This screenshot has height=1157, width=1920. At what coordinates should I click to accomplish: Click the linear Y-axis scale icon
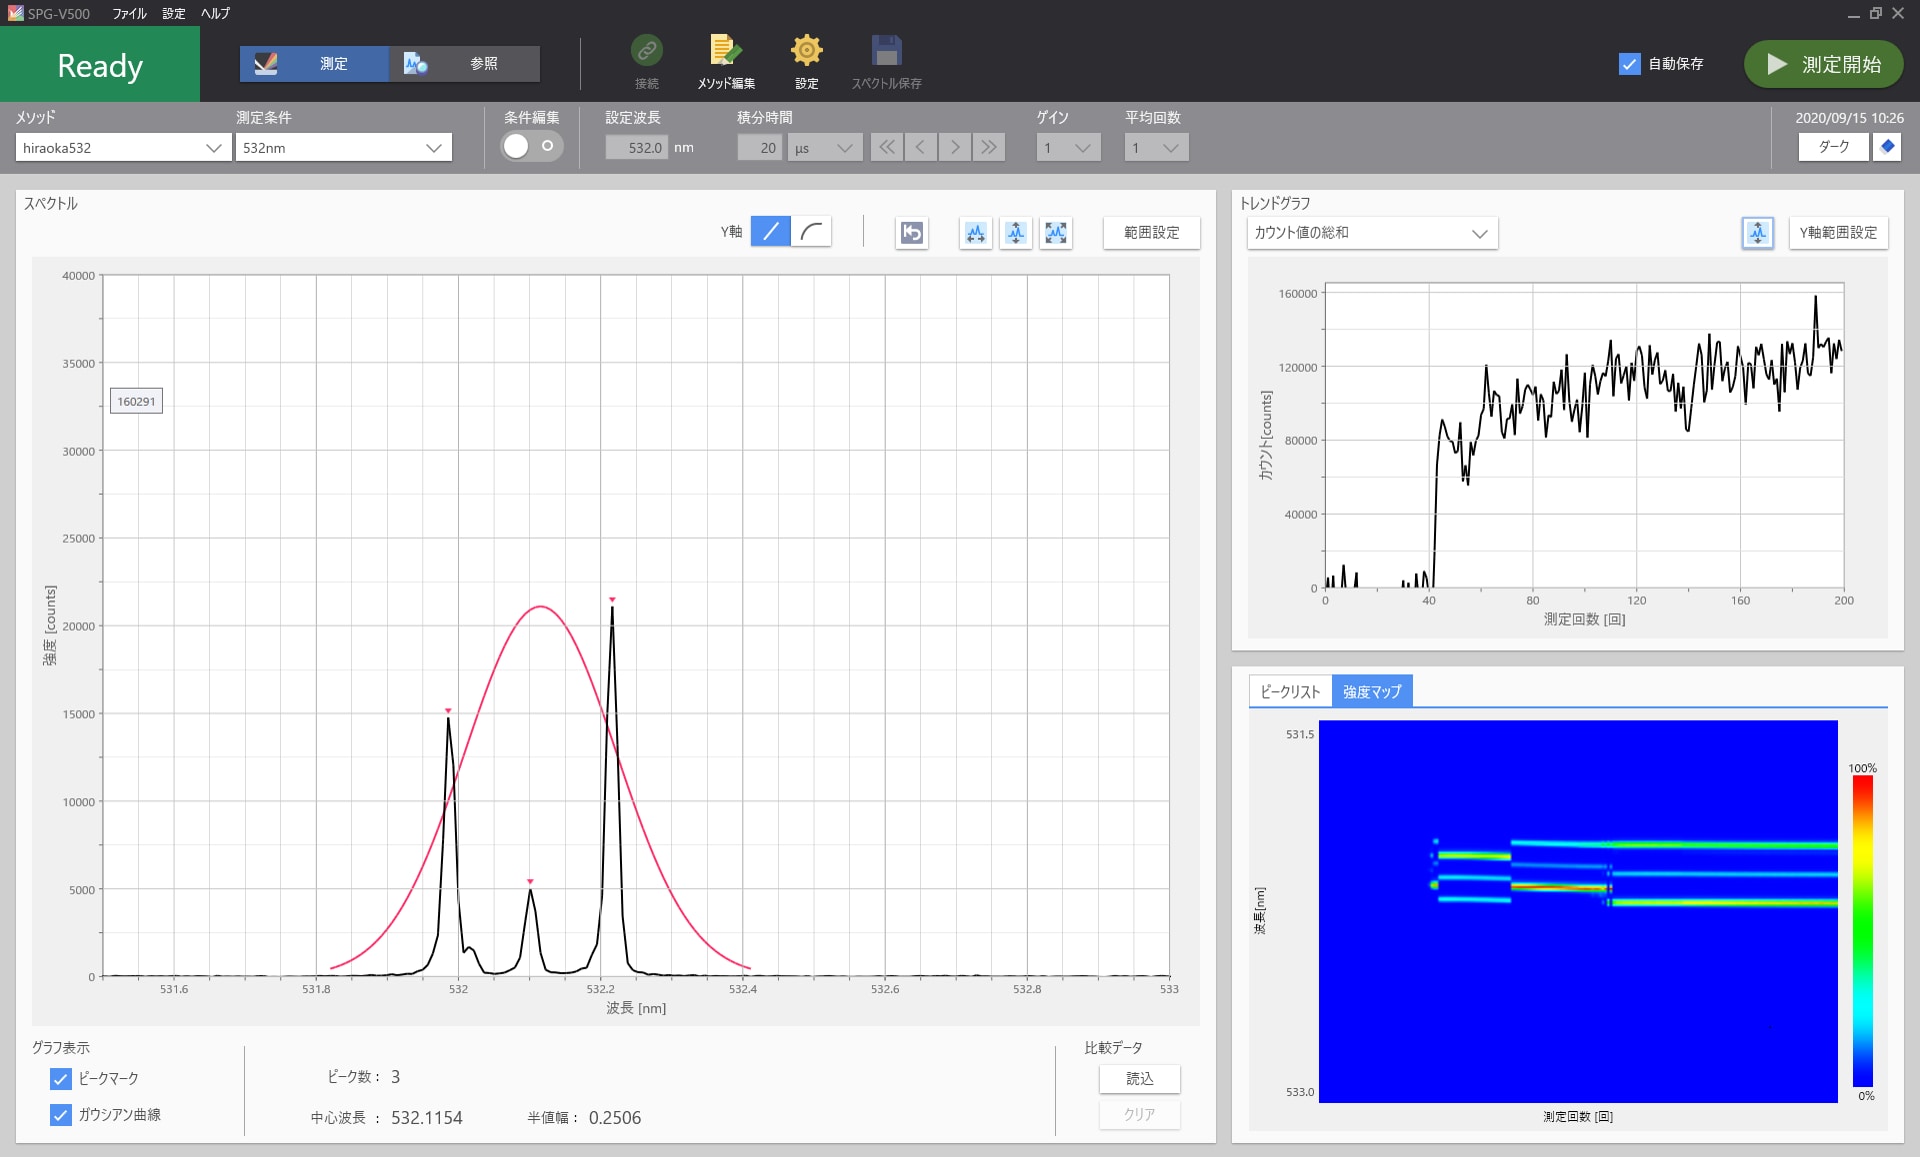pos(772,232)
